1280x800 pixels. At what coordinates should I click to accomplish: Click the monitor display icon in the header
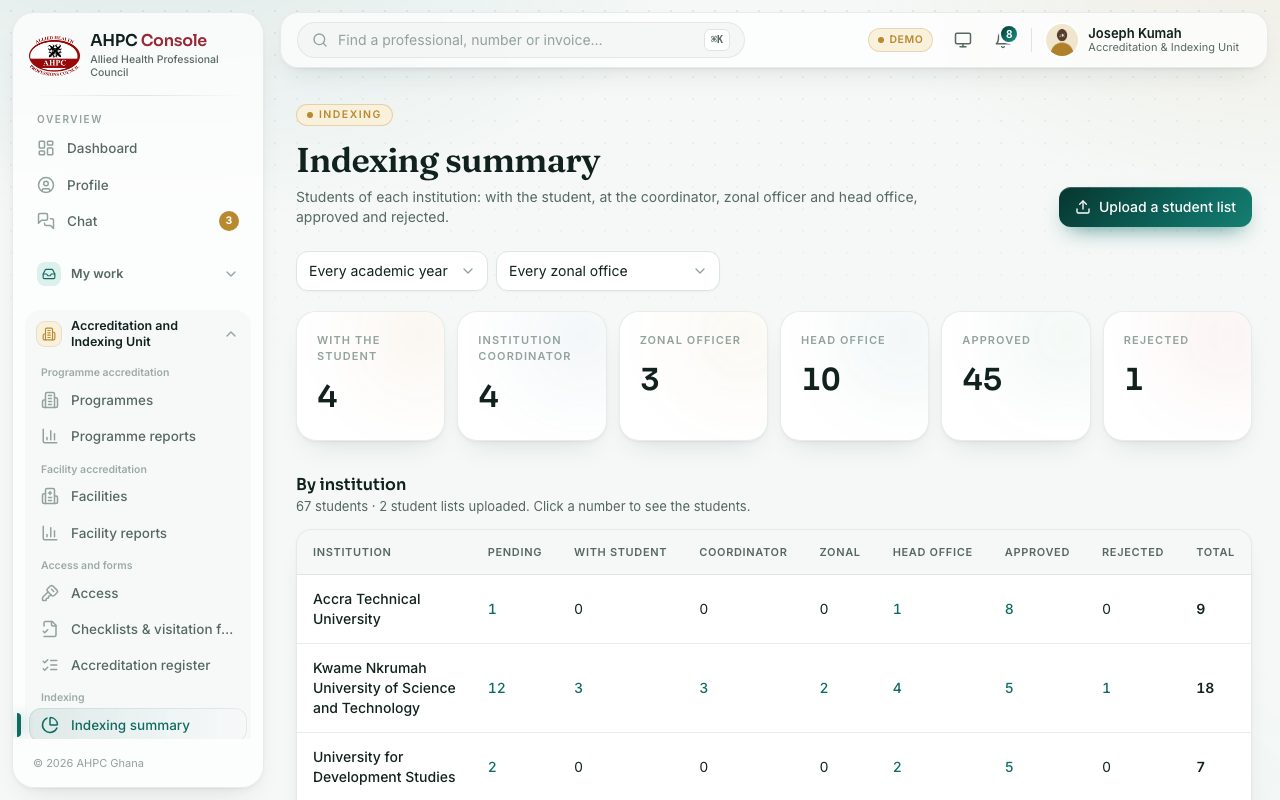click(963, 40)
